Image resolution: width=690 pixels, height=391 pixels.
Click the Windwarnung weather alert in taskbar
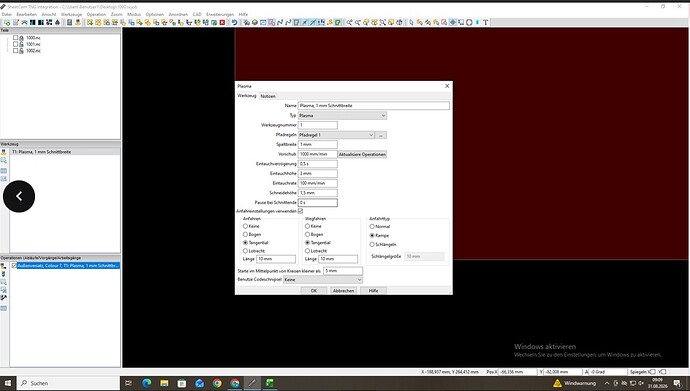coord(575,383)
